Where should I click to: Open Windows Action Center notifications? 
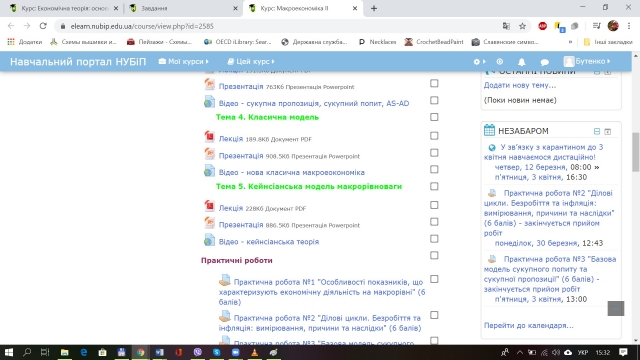tap(623, 352)
